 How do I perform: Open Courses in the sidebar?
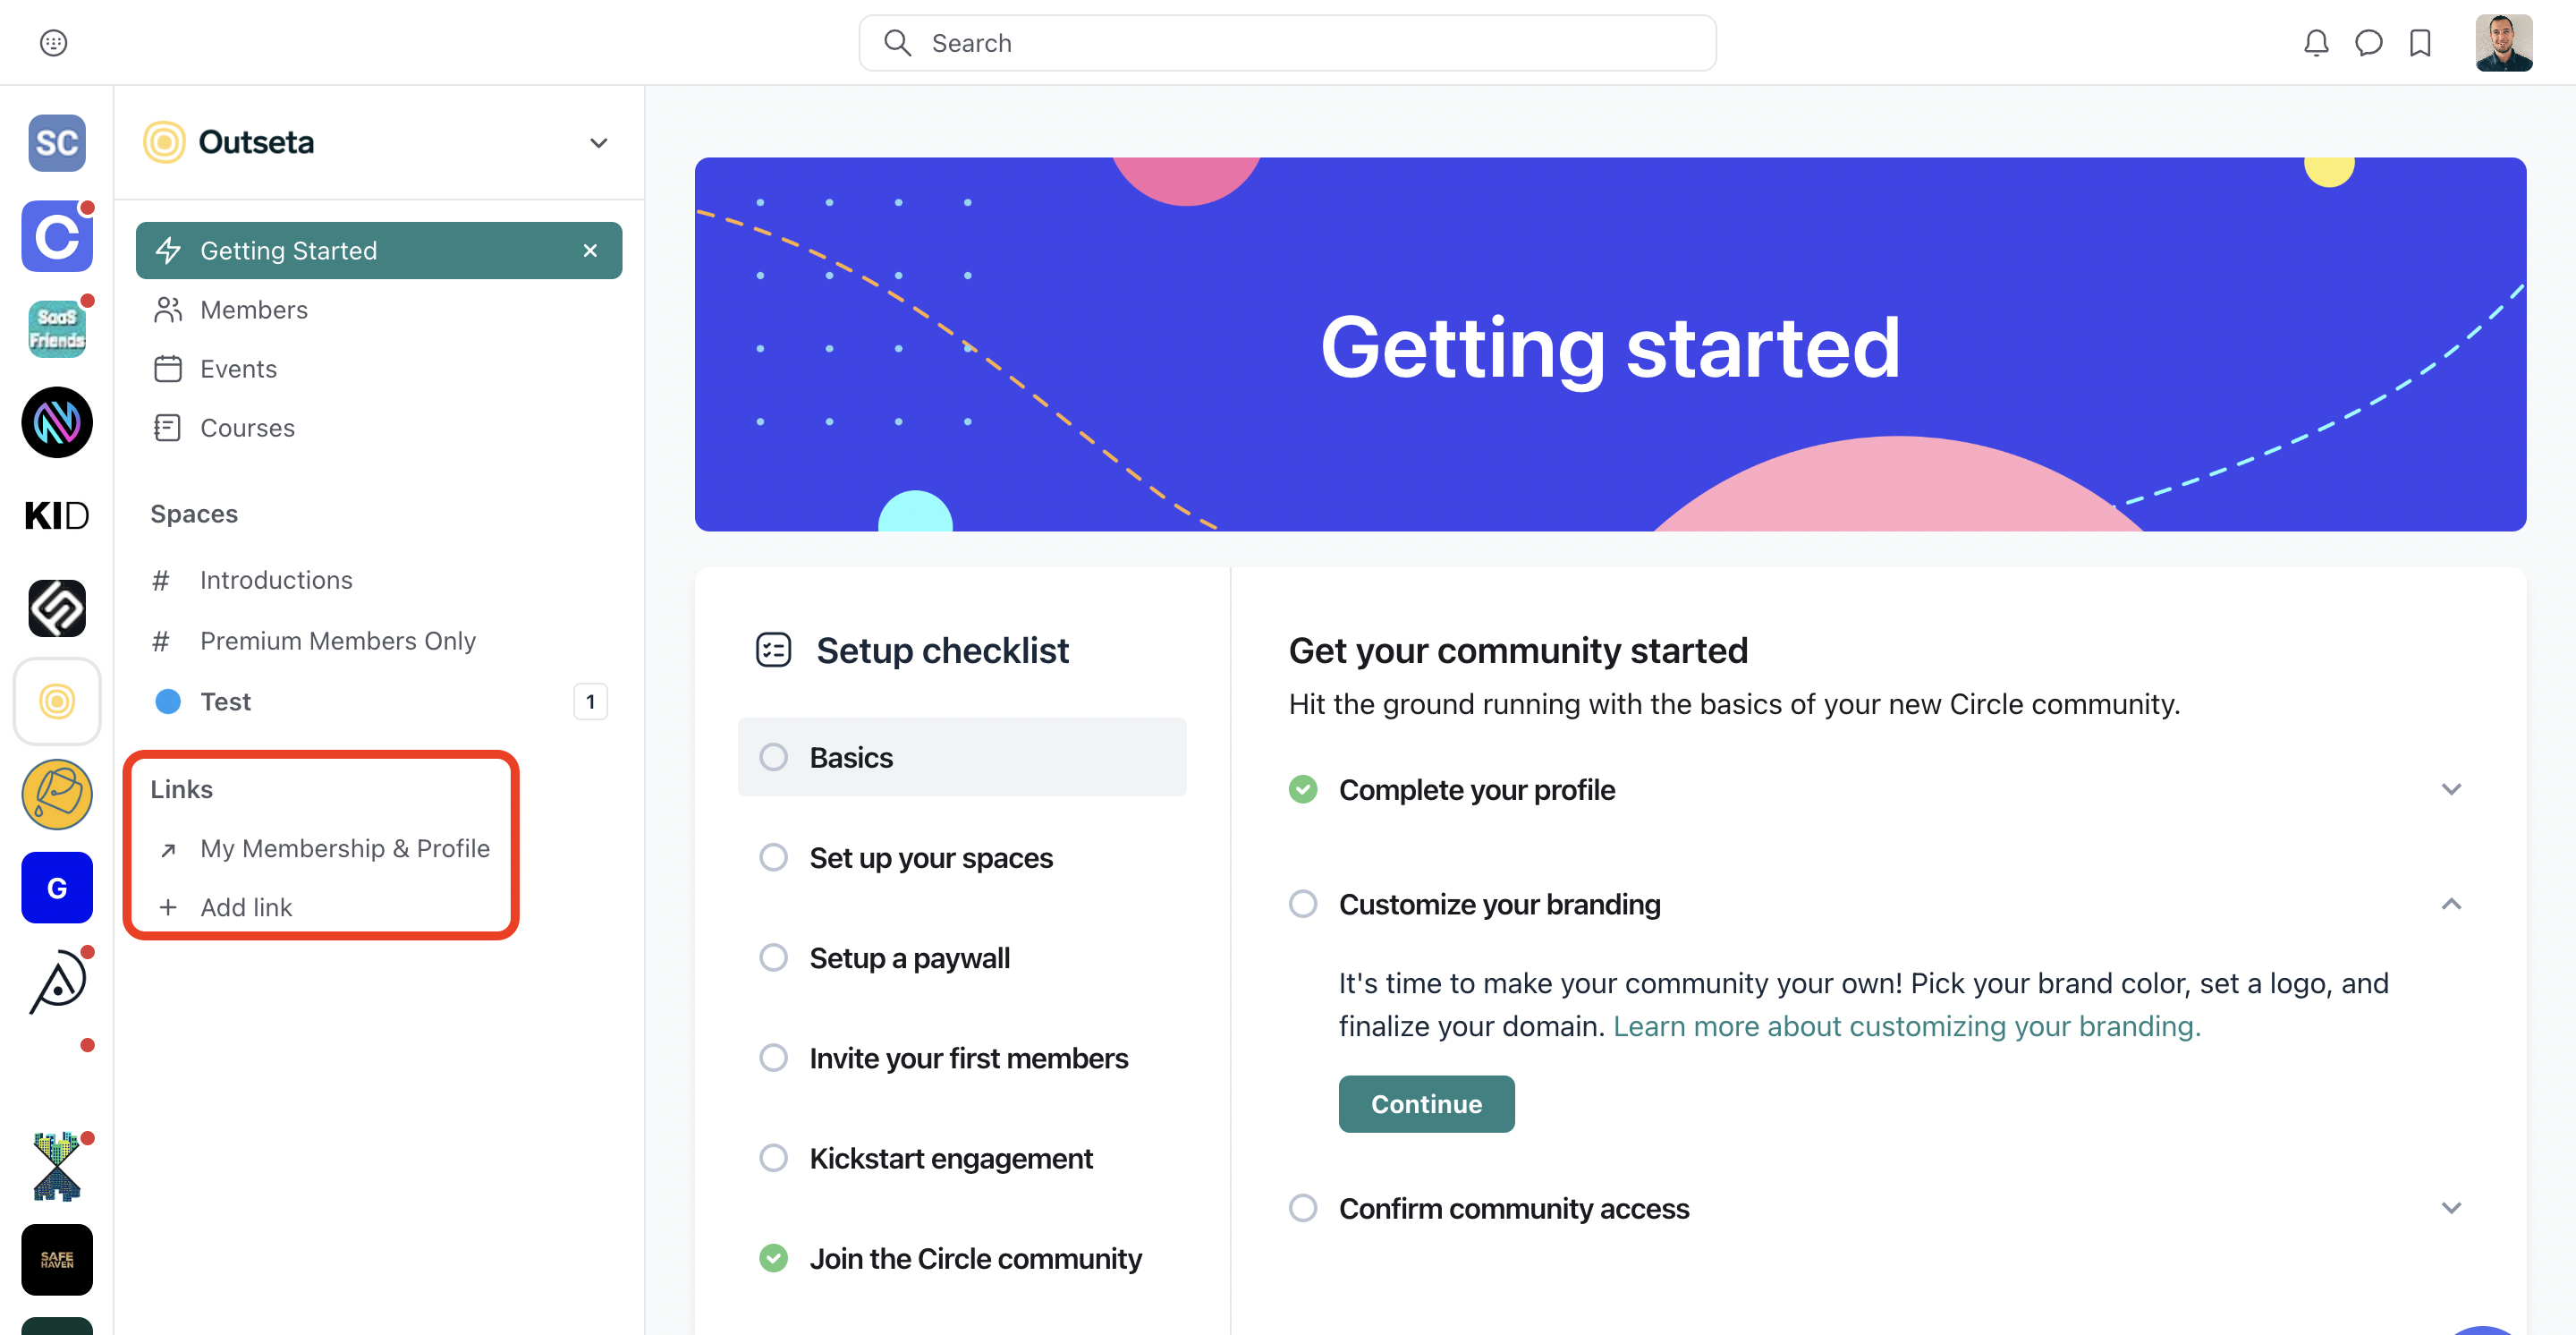pos(247,428)
